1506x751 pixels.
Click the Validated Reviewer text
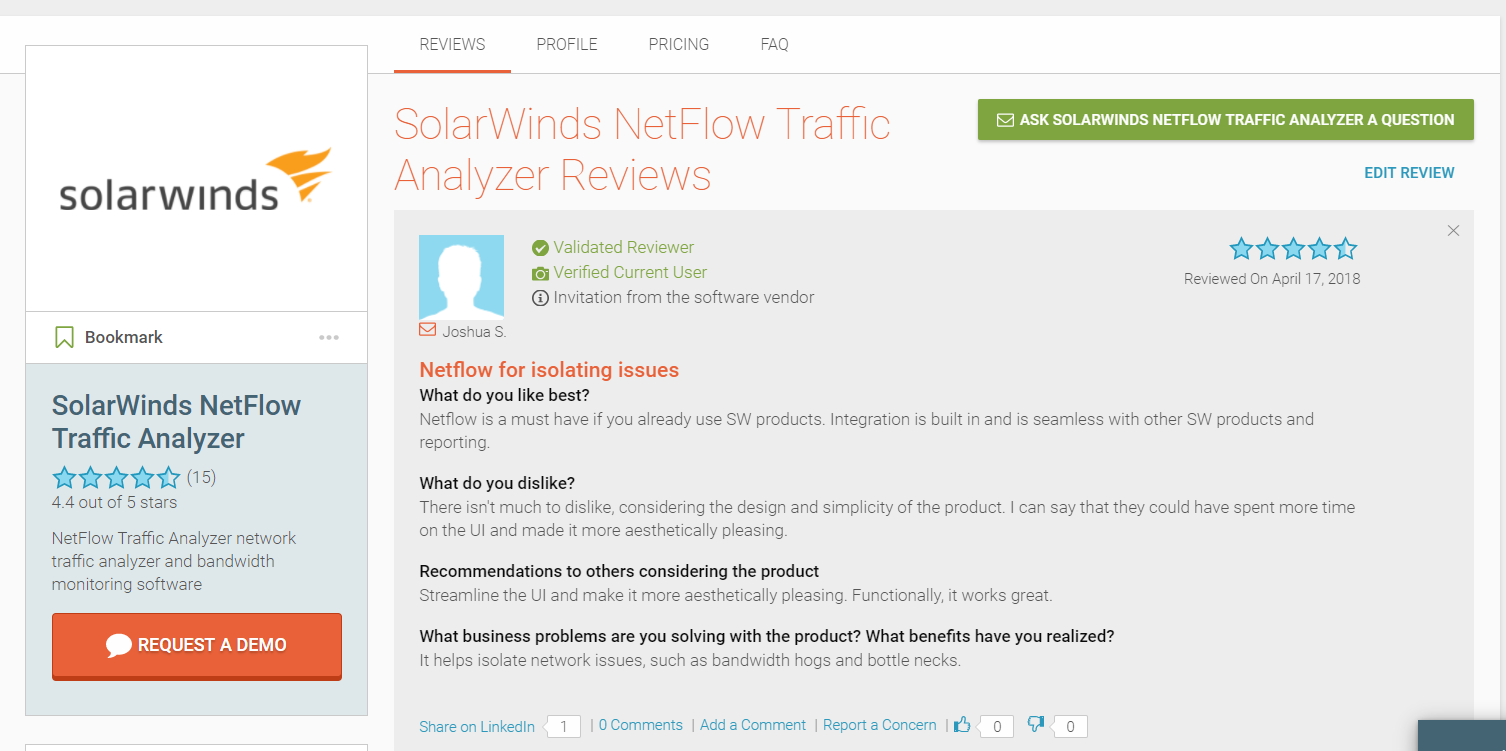[624, 247]
